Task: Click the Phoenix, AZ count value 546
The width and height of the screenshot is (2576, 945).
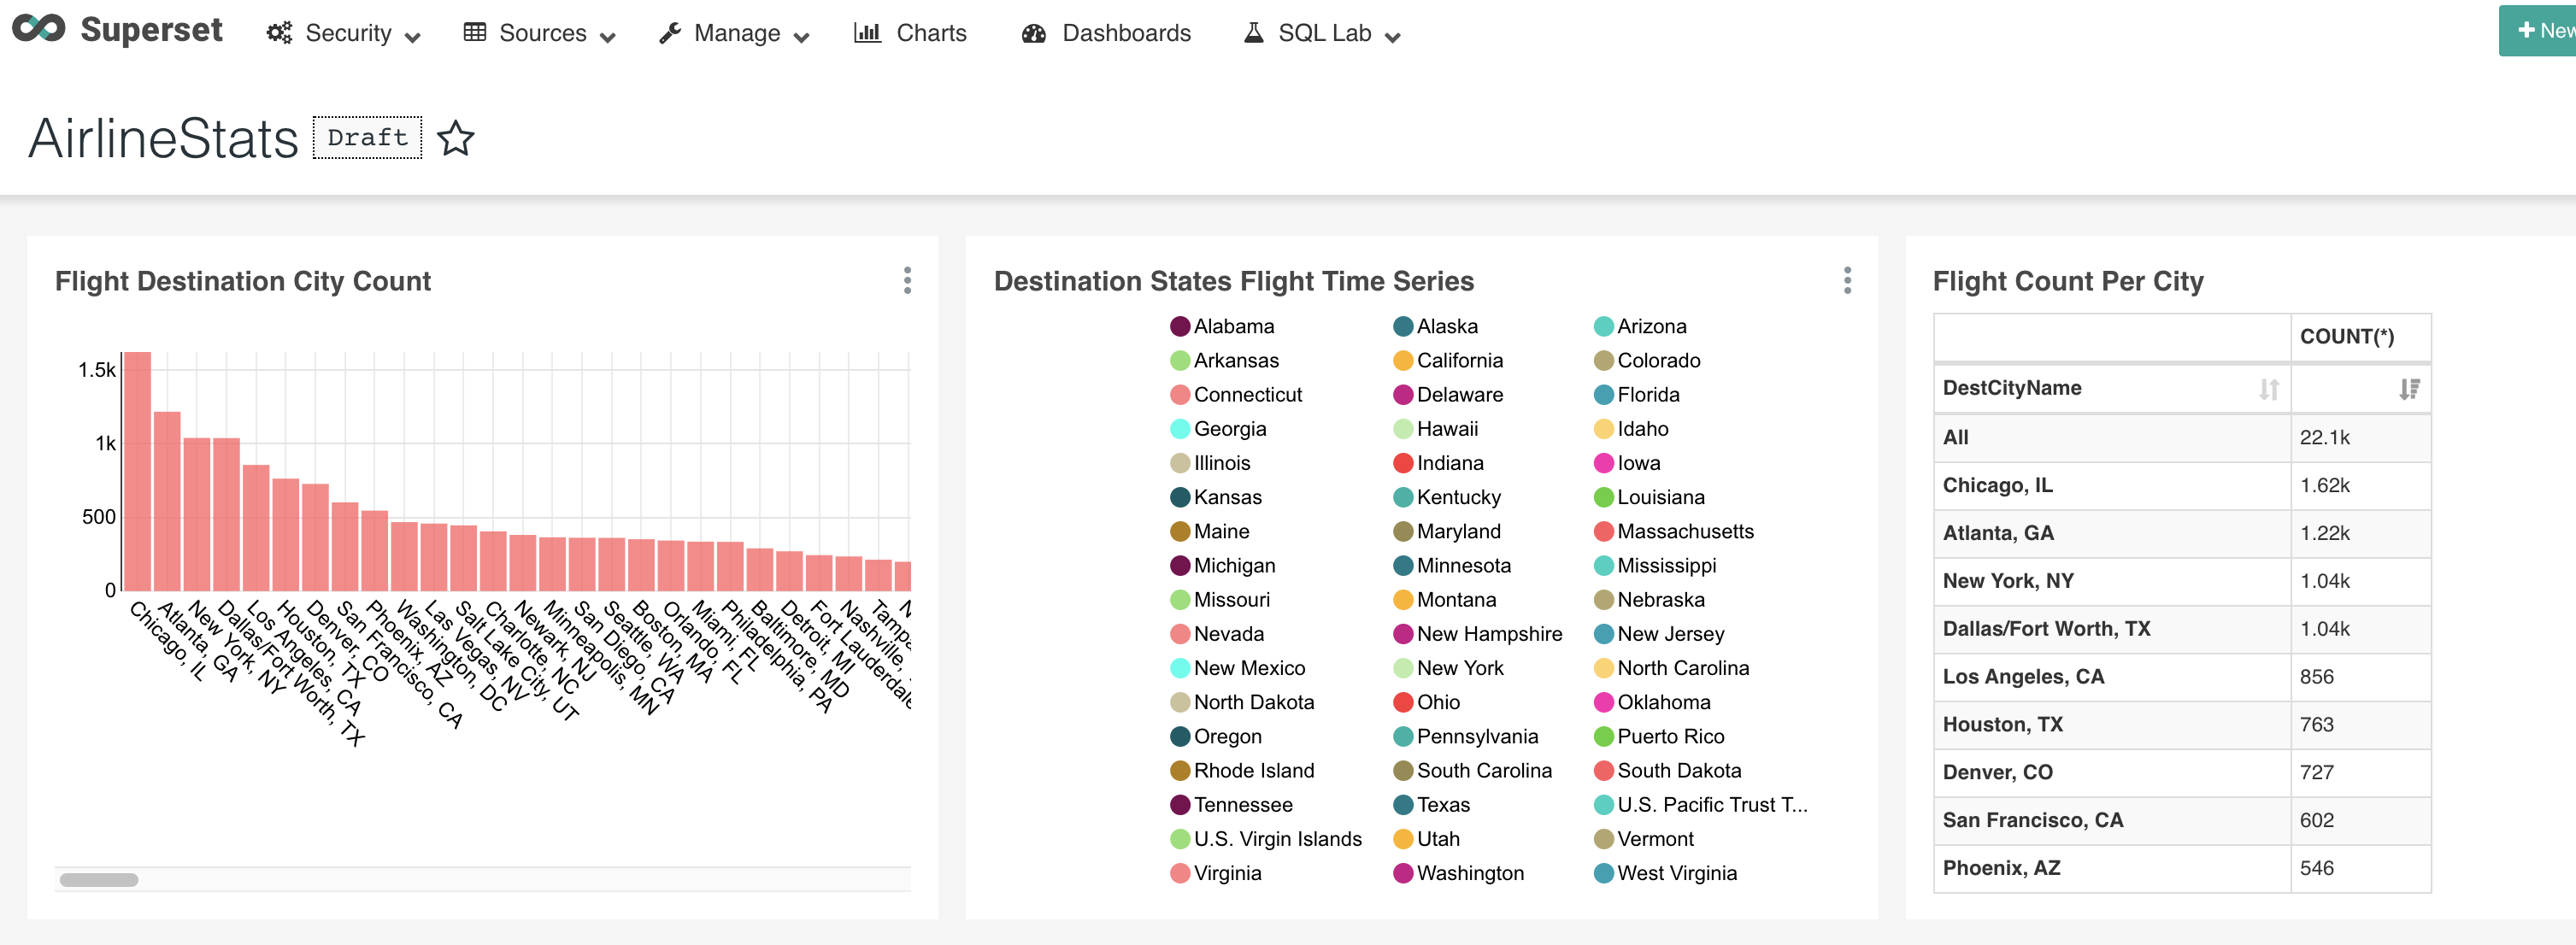Action: tap(2317, 868)
